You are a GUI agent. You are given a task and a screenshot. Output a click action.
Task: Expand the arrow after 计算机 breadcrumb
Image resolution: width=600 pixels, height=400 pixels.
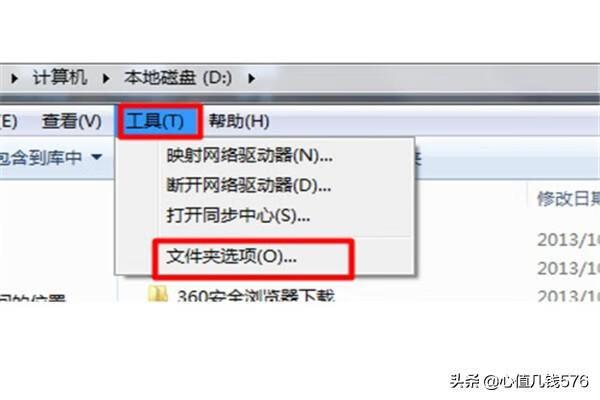coord(106,78)
